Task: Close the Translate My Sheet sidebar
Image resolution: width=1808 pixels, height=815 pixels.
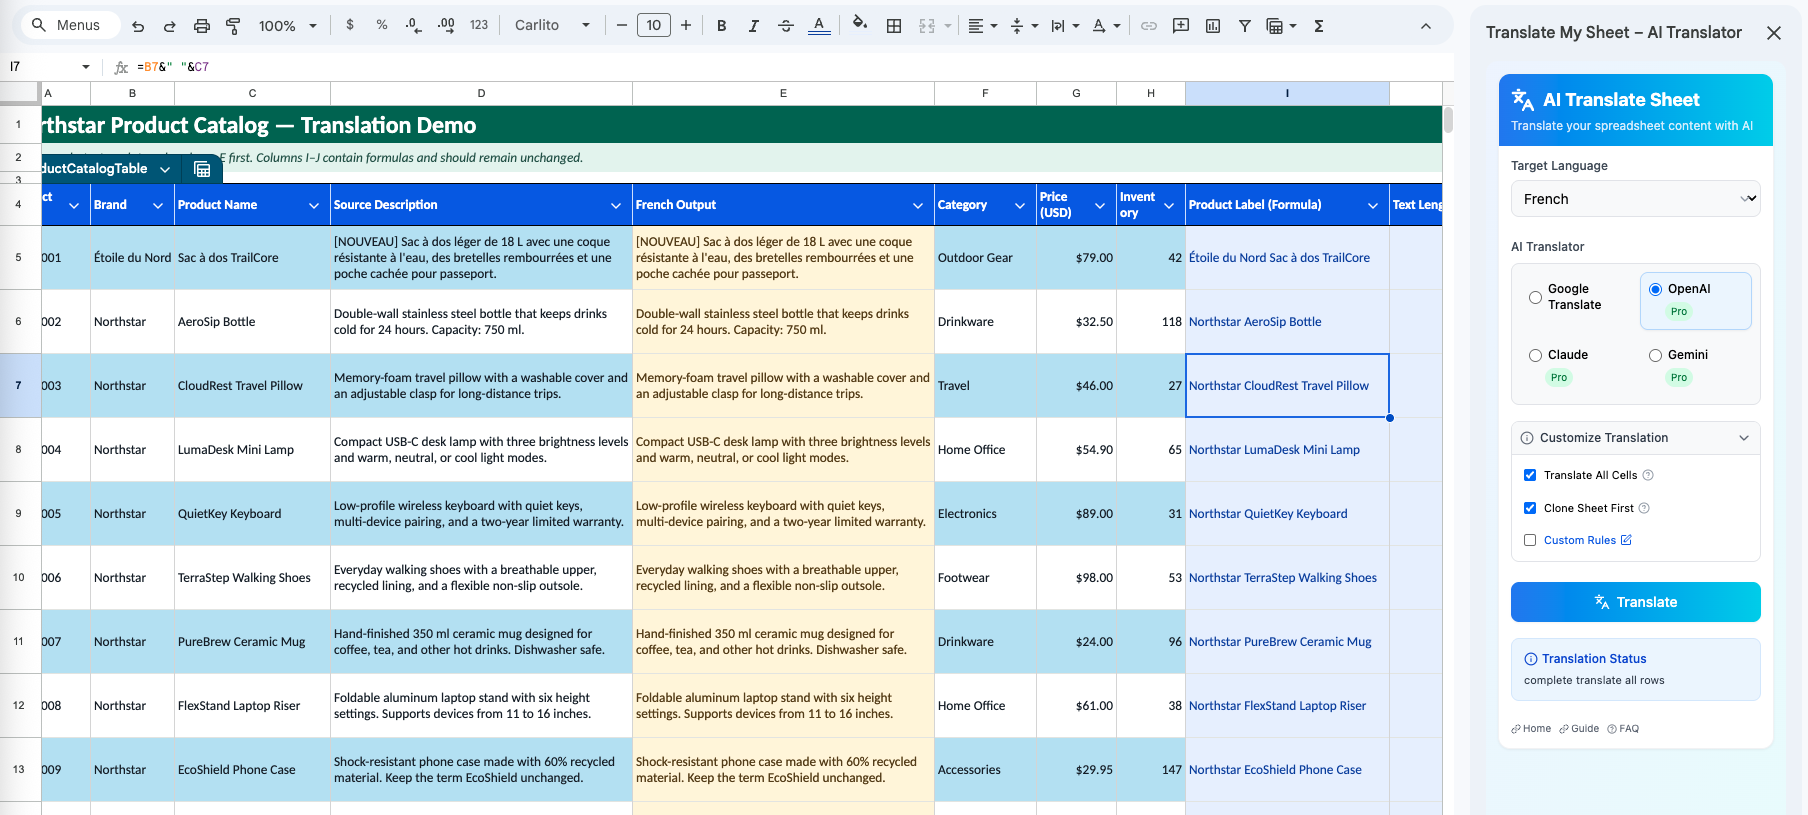Action: point(1774,33)
